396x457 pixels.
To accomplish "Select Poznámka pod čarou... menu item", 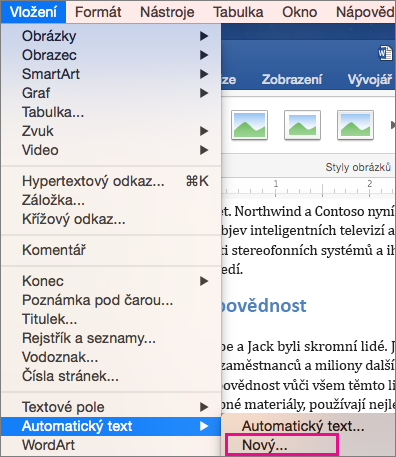I will coord(111,300).
